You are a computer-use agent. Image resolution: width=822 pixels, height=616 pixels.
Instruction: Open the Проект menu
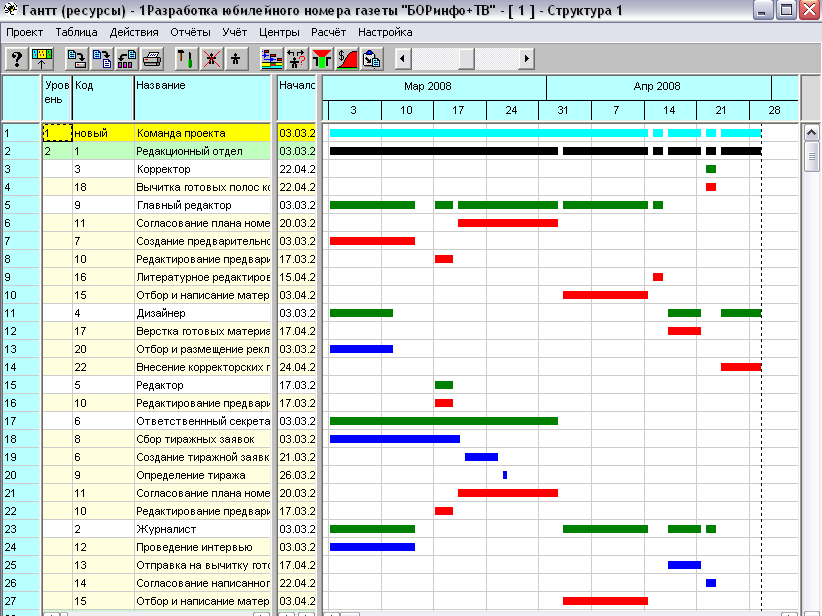click(x=25, y=32)
